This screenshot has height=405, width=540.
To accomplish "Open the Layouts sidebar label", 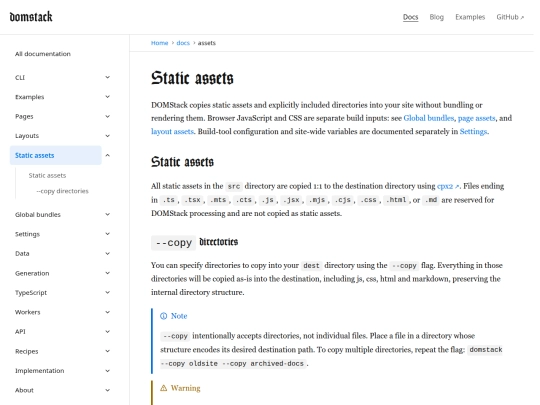I will click(x=27, y=136).
